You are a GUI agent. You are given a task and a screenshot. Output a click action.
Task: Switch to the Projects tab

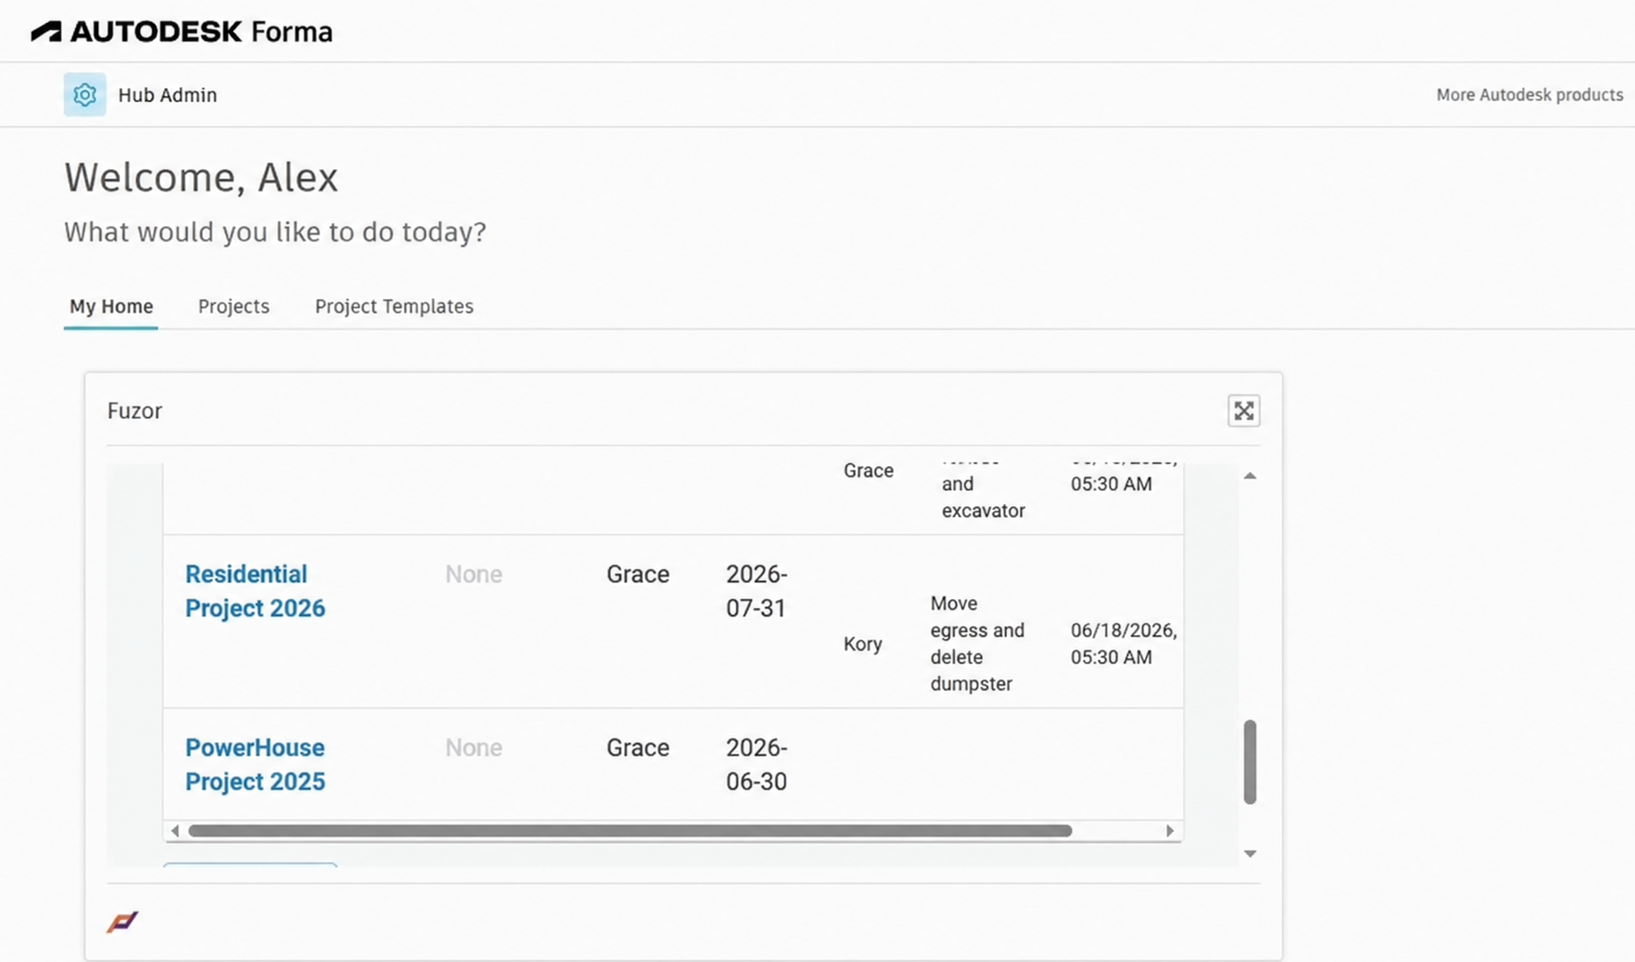[234, 306]
